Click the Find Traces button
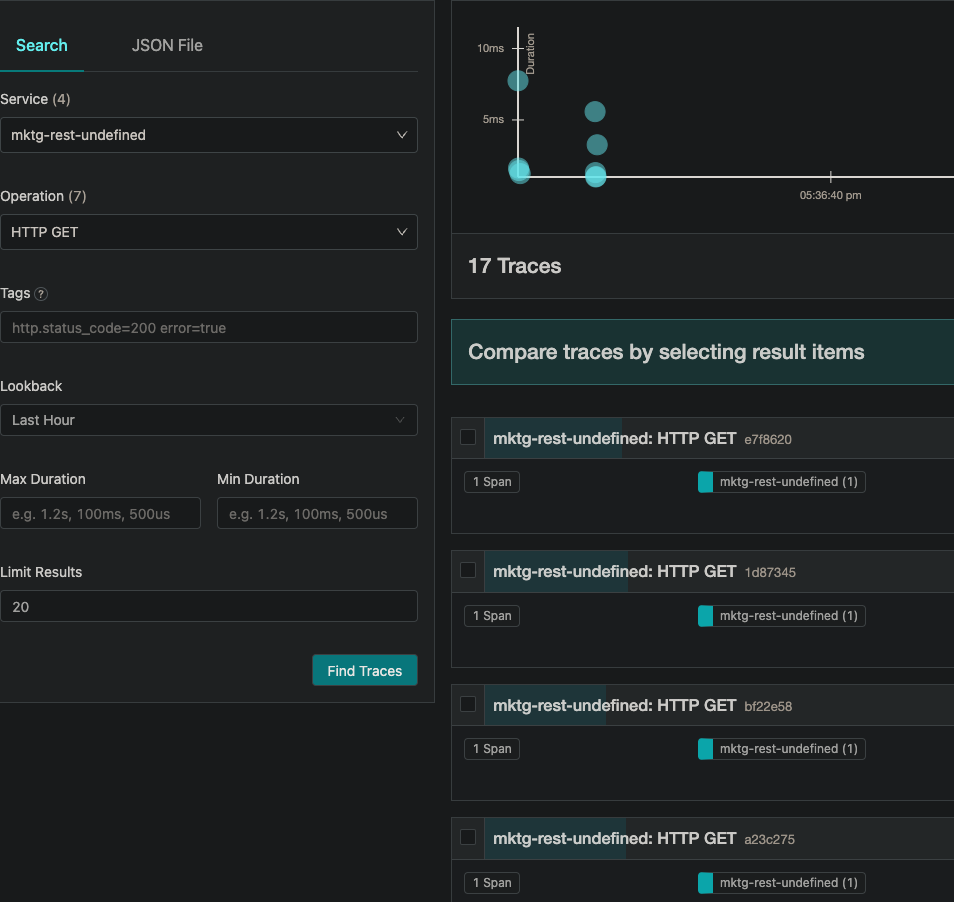This screenshot has width=954, height=902. tap(364, 670)
